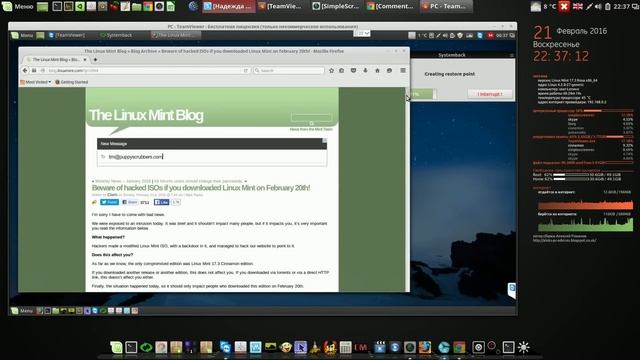Viewport: 640px width, 360px height.
Task: Click remote desktop tray clock 00:37
Action: [x=502, y=36]
